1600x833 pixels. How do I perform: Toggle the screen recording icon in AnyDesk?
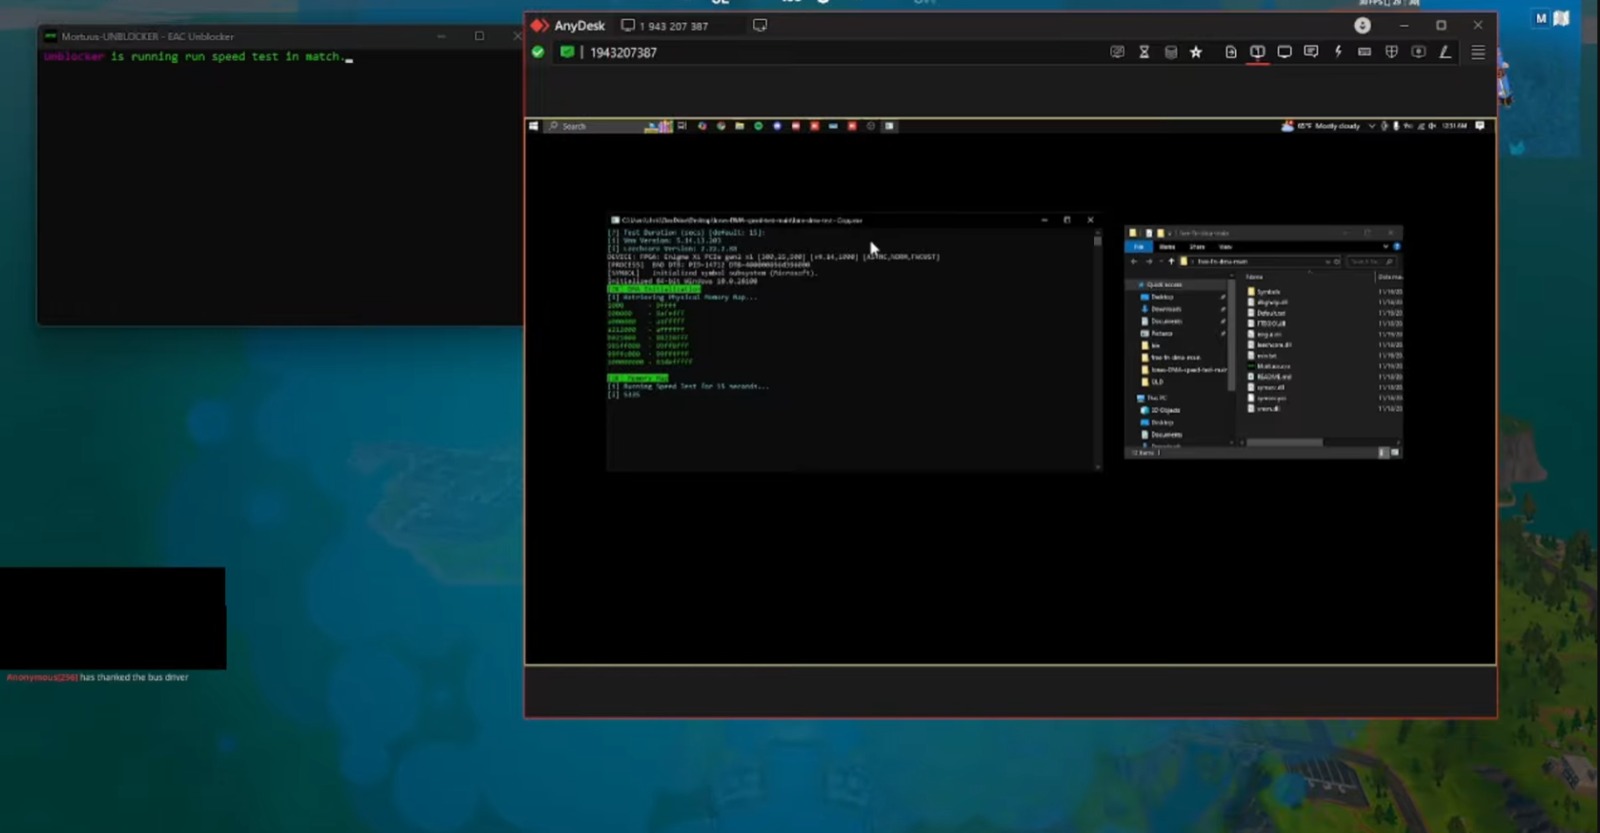[1418, 52]
